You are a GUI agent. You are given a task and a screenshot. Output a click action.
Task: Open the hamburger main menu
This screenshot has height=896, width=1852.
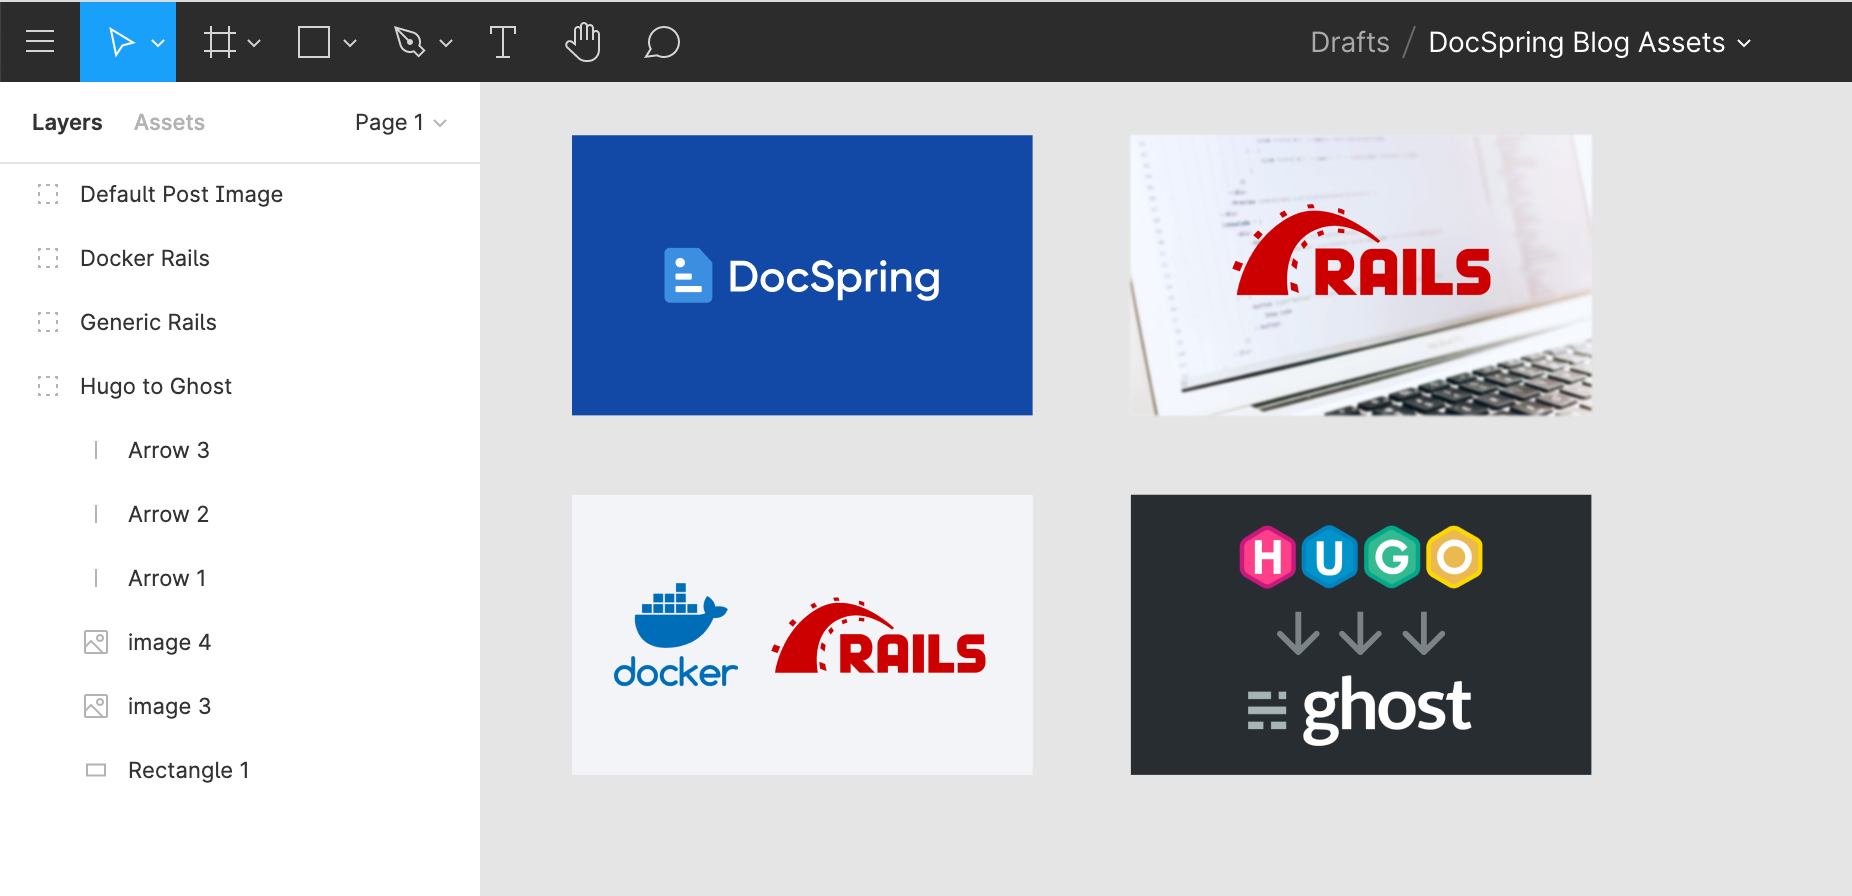tap(40, 42)
